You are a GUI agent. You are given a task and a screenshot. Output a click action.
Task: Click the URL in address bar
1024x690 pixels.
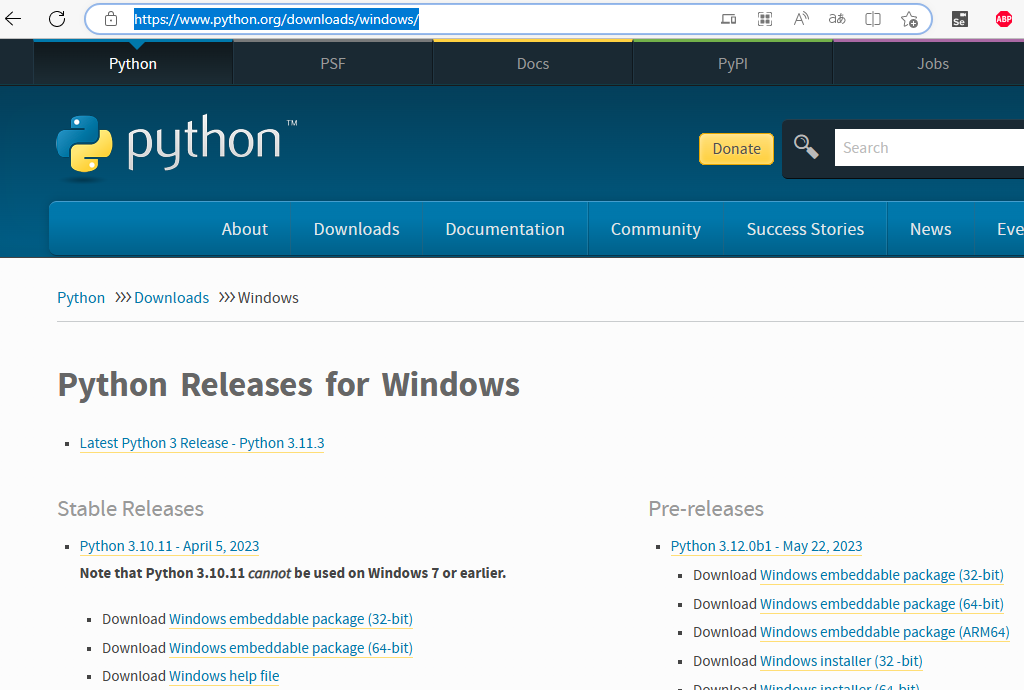click(276, 19)
